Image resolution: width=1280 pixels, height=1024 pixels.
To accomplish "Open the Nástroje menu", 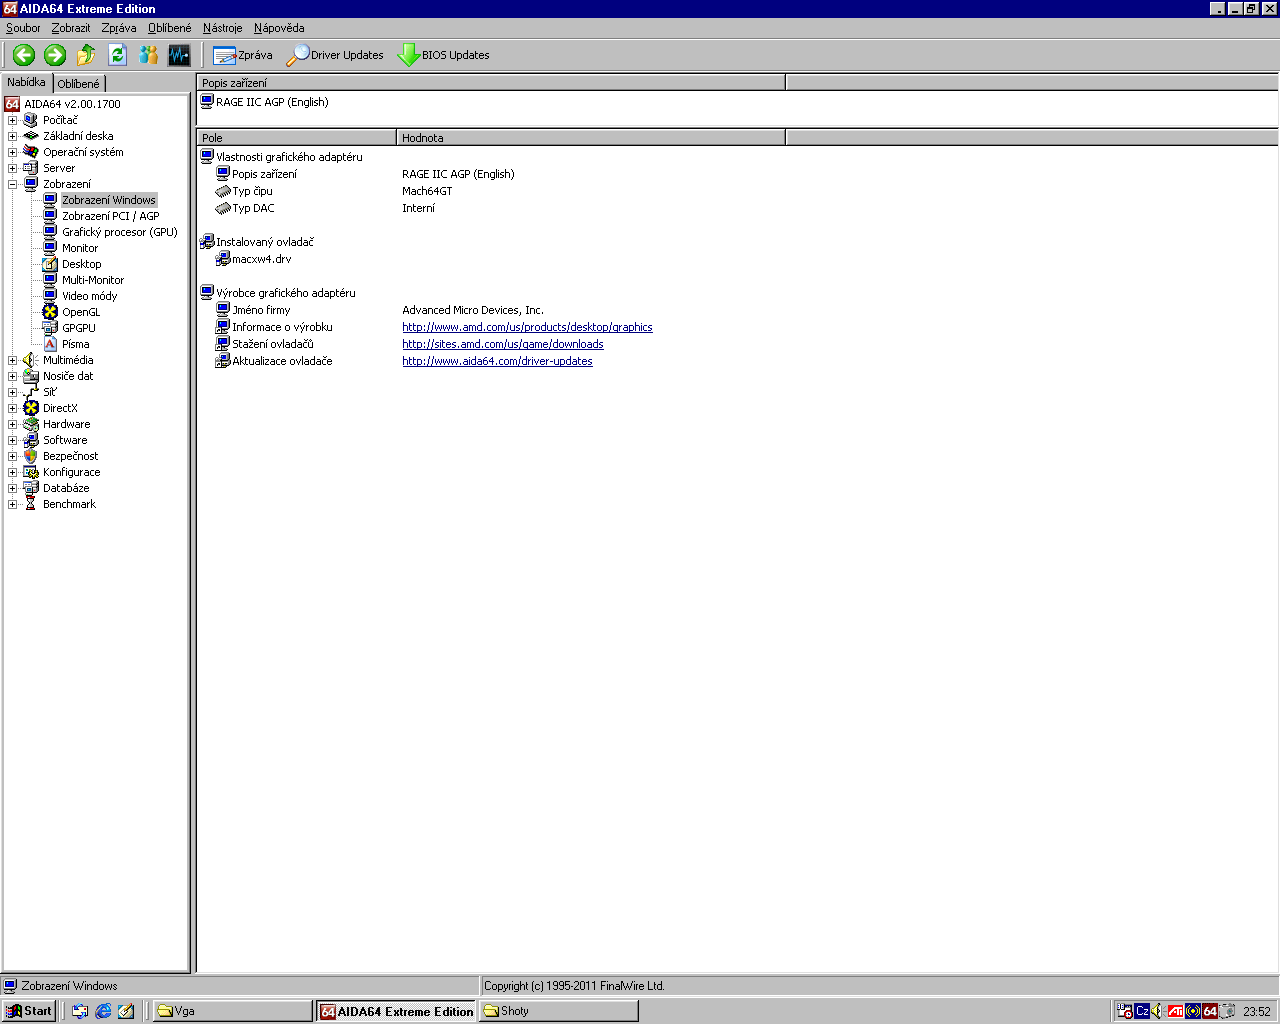I will [222, 28].
